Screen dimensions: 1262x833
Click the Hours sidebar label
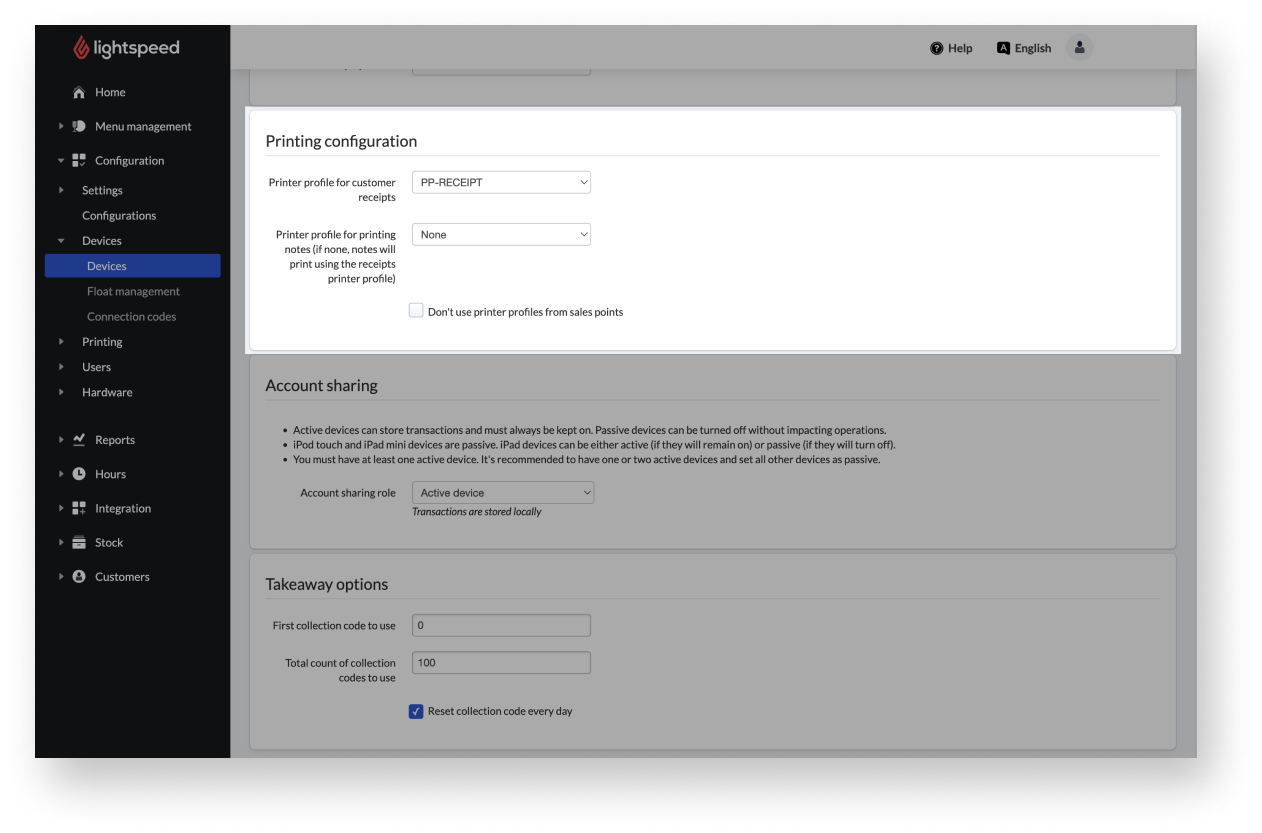[110, 474]
